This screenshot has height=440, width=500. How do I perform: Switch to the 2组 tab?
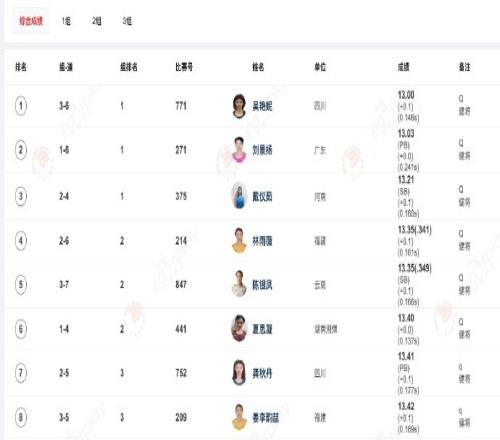[97, 21]
